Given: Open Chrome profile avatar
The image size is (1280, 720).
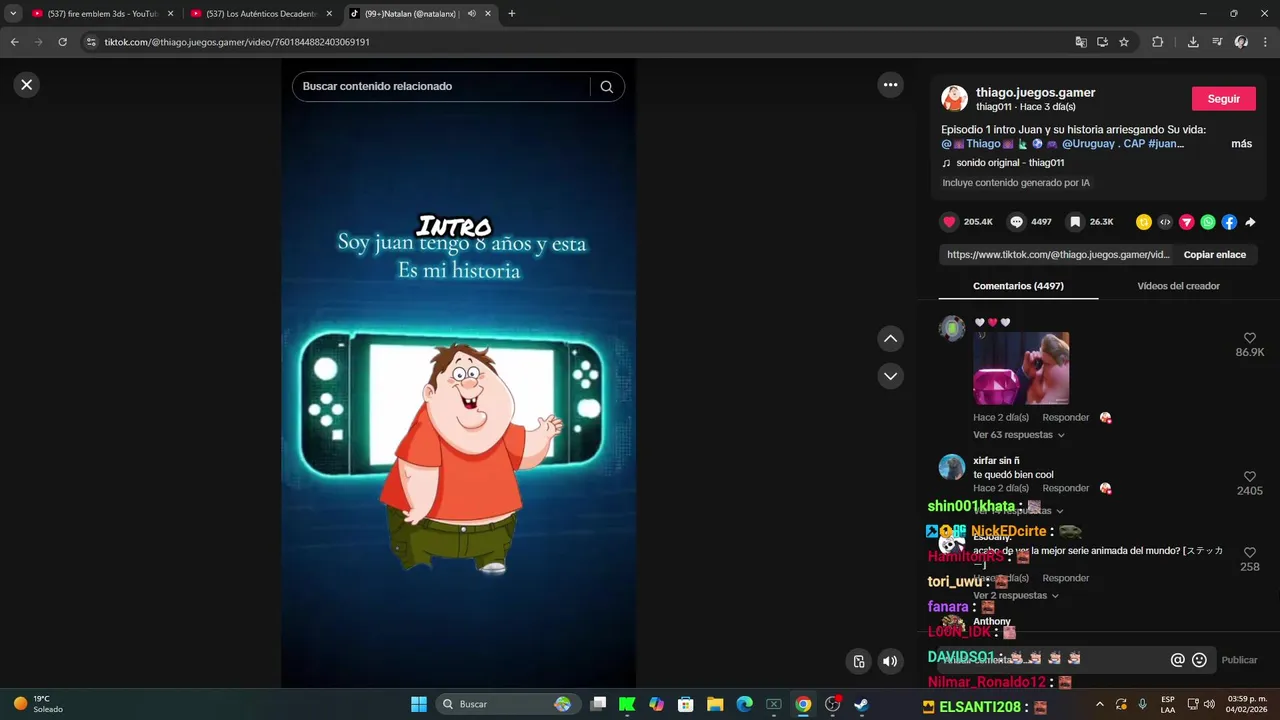Looking at the screenshot, I should [1241, 42].
